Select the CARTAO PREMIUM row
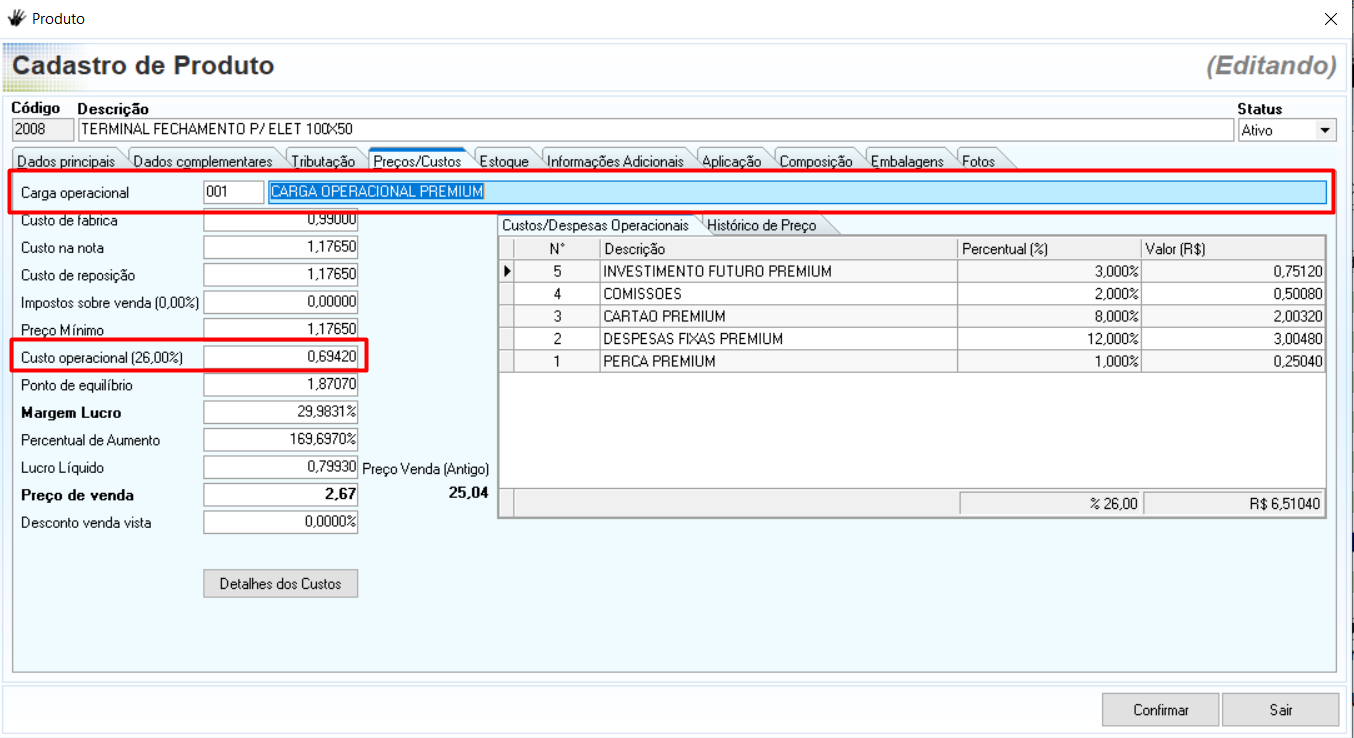 [912, 316]
